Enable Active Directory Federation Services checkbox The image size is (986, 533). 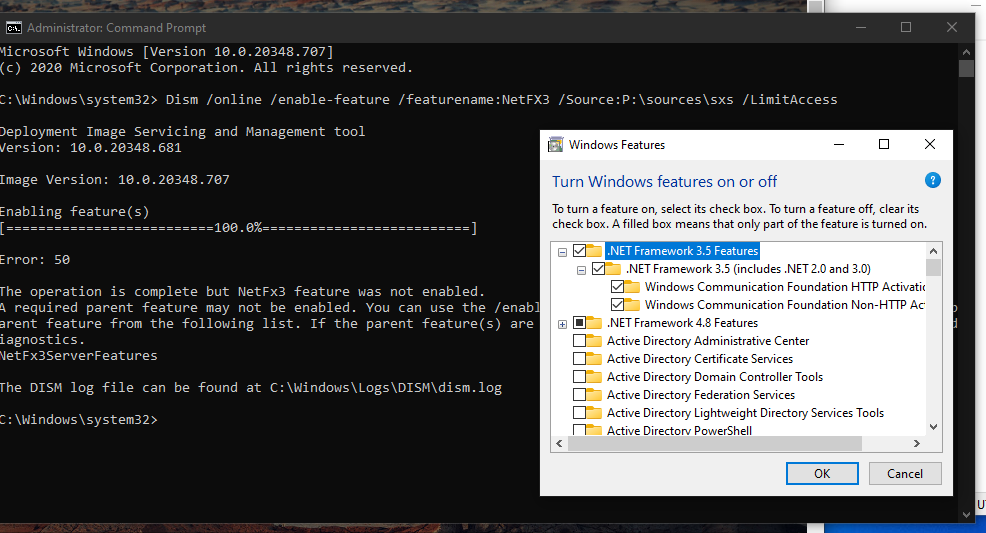click(x=579, y=395)
